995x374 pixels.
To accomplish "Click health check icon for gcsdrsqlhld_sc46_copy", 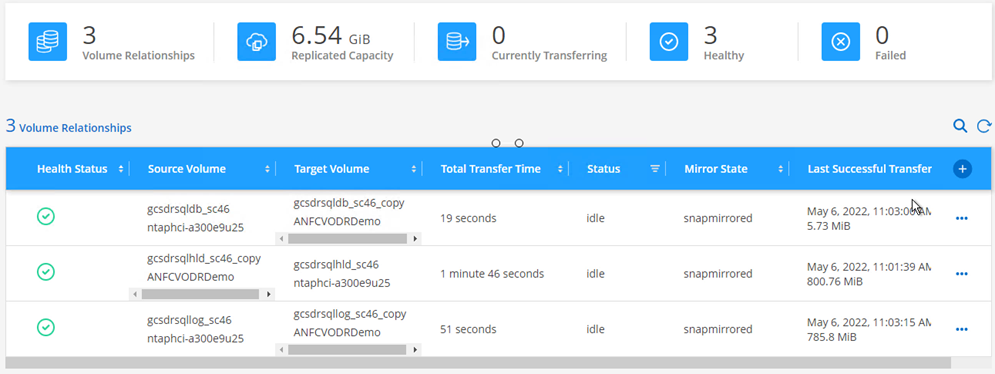I will (46, 272).
